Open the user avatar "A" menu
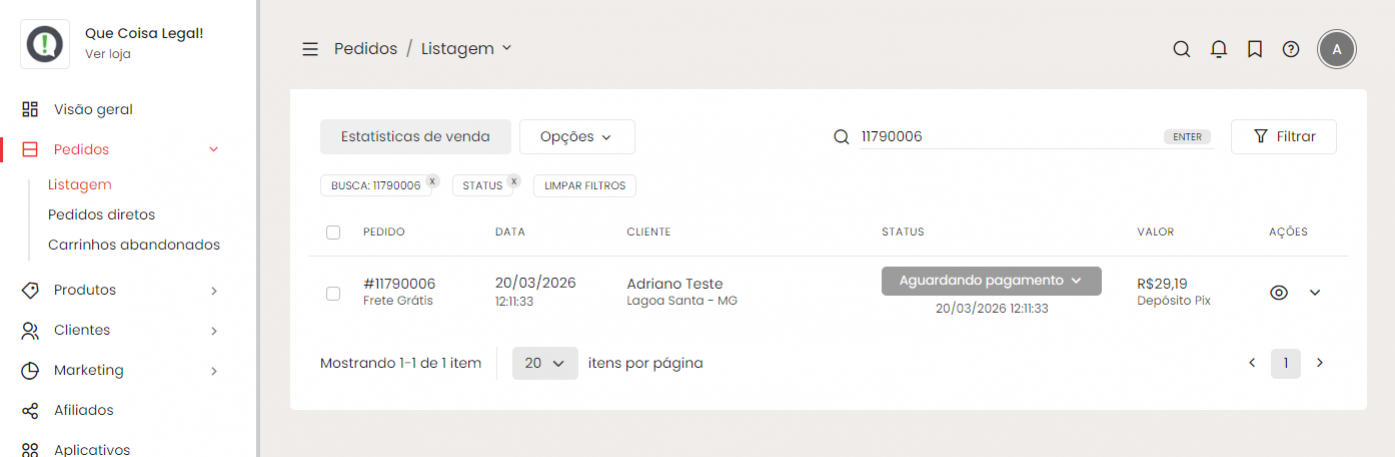 [1337, 49]
